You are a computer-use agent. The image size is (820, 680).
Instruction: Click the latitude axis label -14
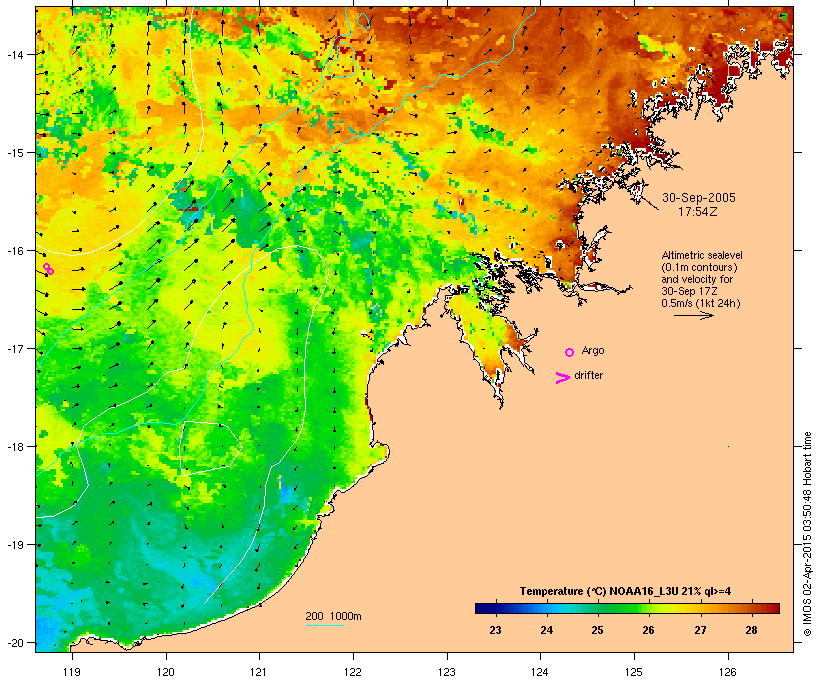tap(15, 54)
